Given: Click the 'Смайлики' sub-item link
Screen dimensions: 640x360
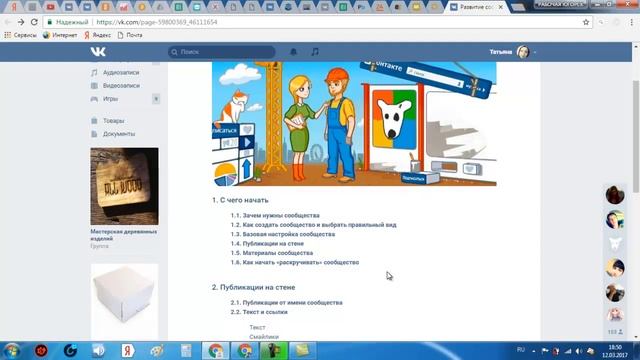Looking at the screenshot, I should pos(264,337).
